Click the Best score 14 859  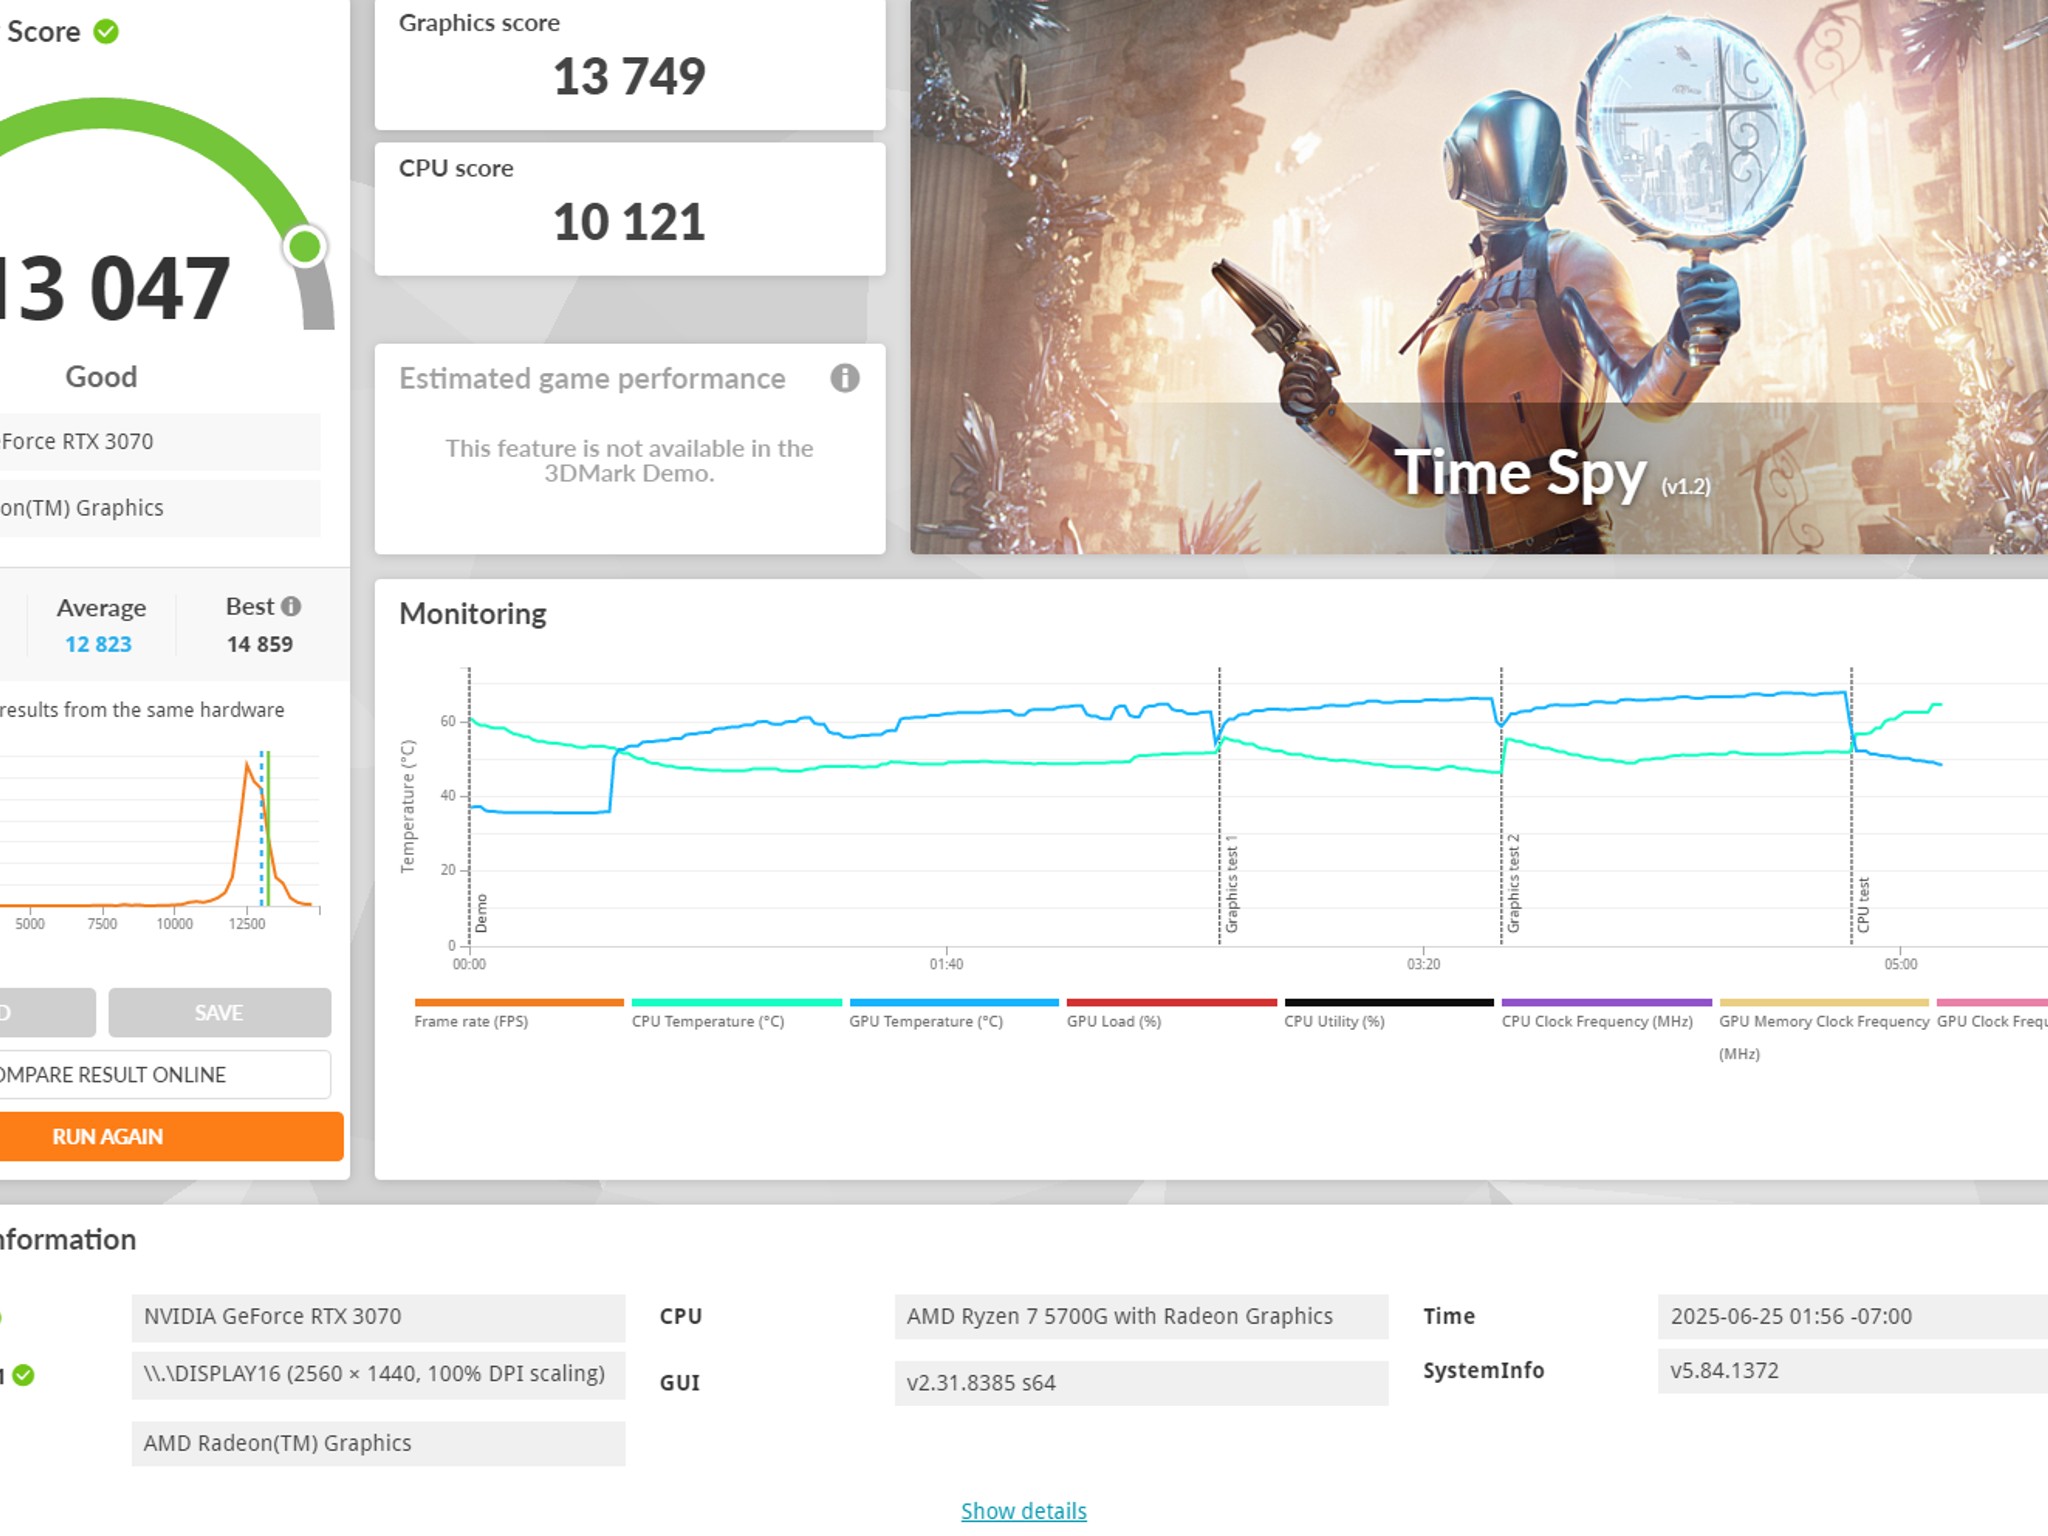pyautogui.click(x=260, y=644)
